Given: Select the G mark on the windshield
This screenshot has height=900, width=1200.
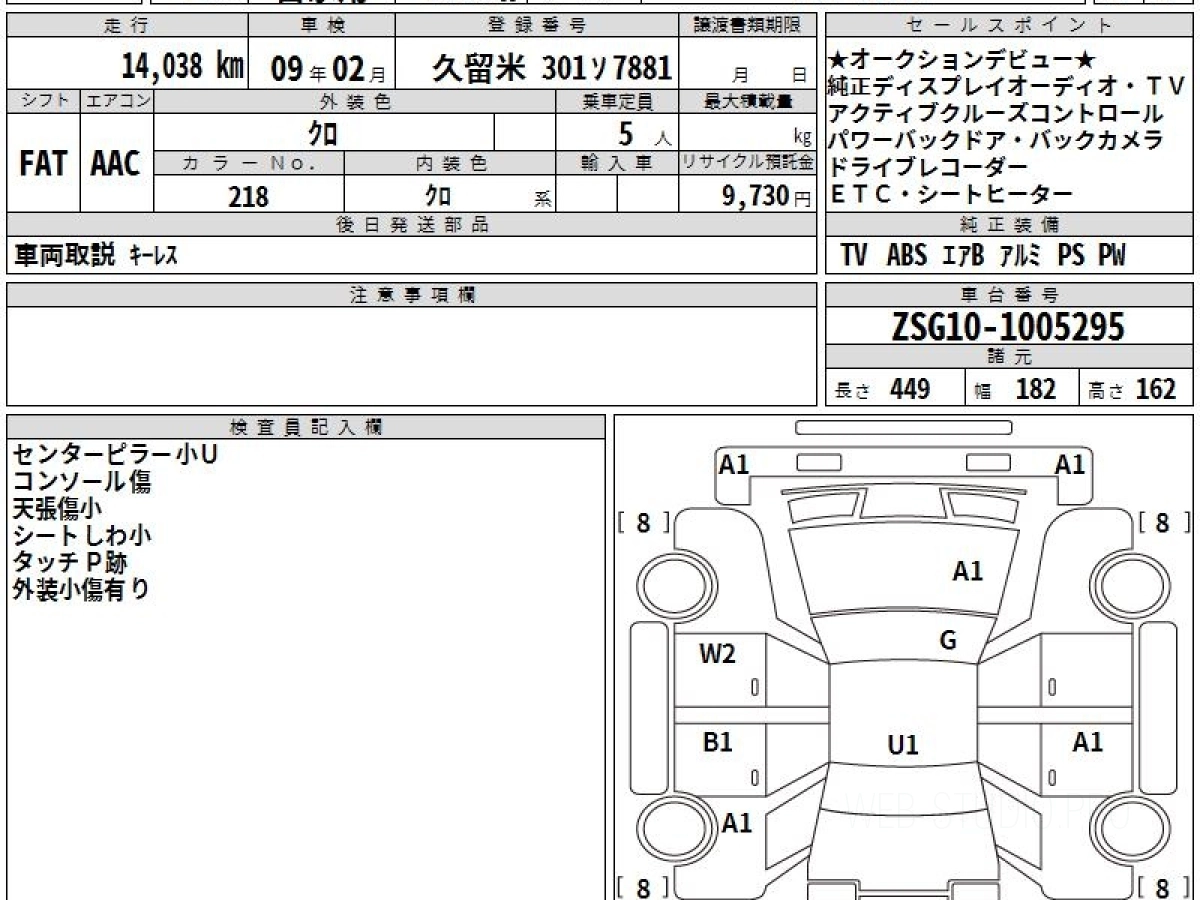Looking at the screenshot, I should point(948,641).
